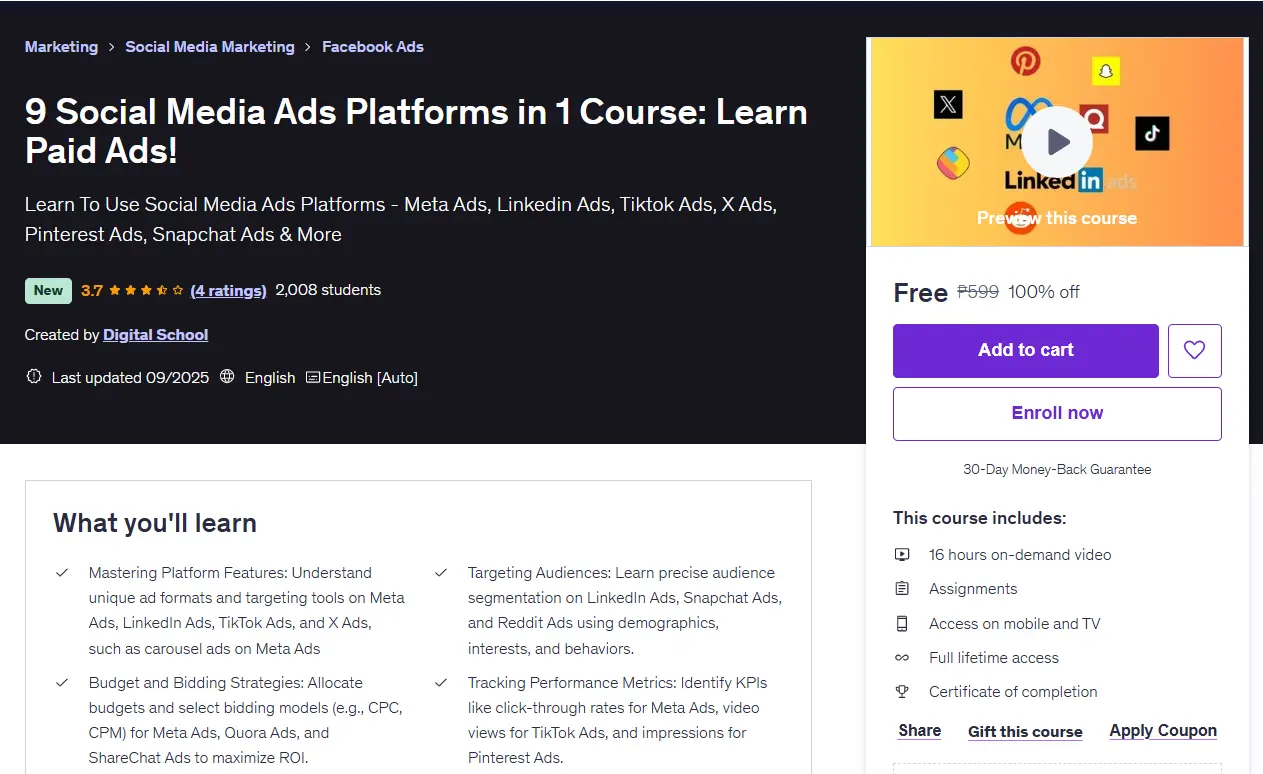The image size is (1263, 774).
Task: Click This course includes heading
Action: click(980, 518)
